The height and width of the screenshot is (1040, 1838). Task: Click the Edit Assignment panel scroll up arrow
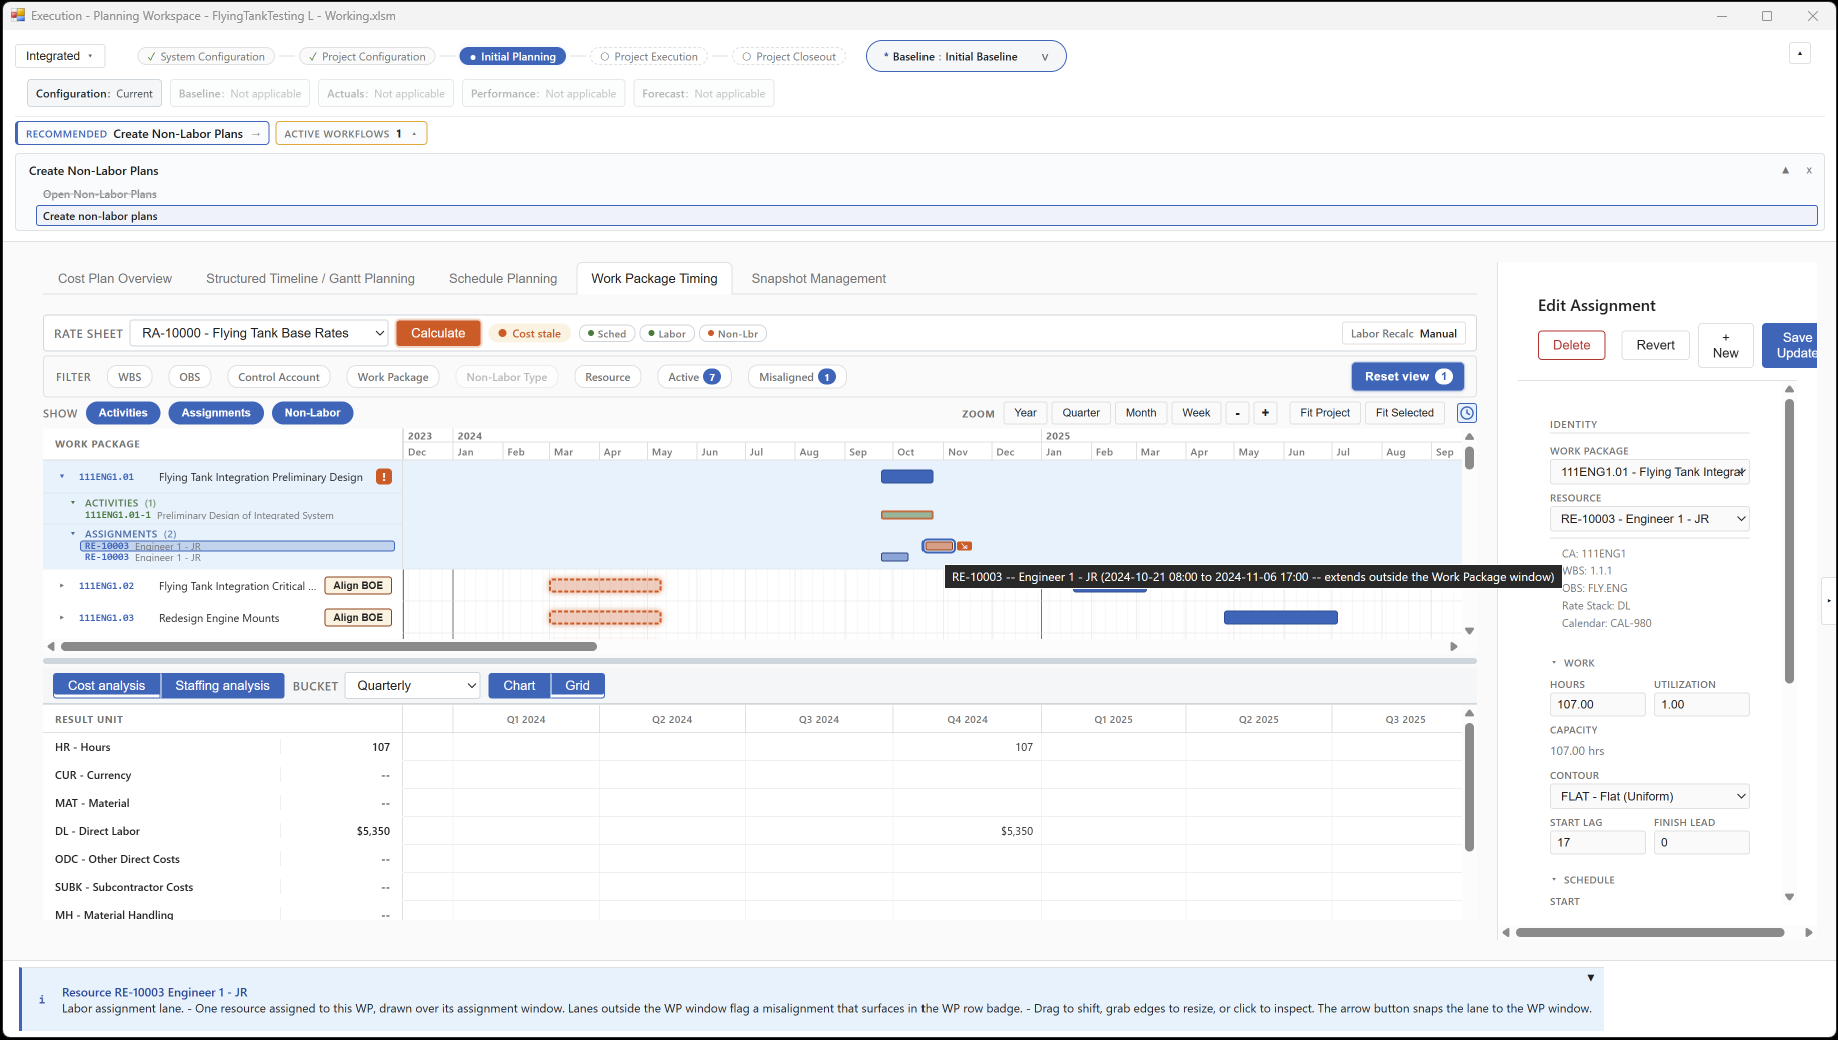(x=1789, y=389)
